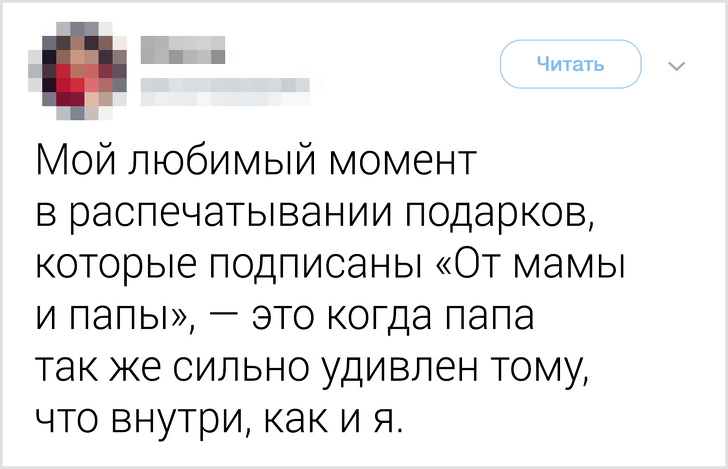This screenshot has height=469, width=728.
Task: Expand the tweet options chevron
Action: click(x=676, y=67)
